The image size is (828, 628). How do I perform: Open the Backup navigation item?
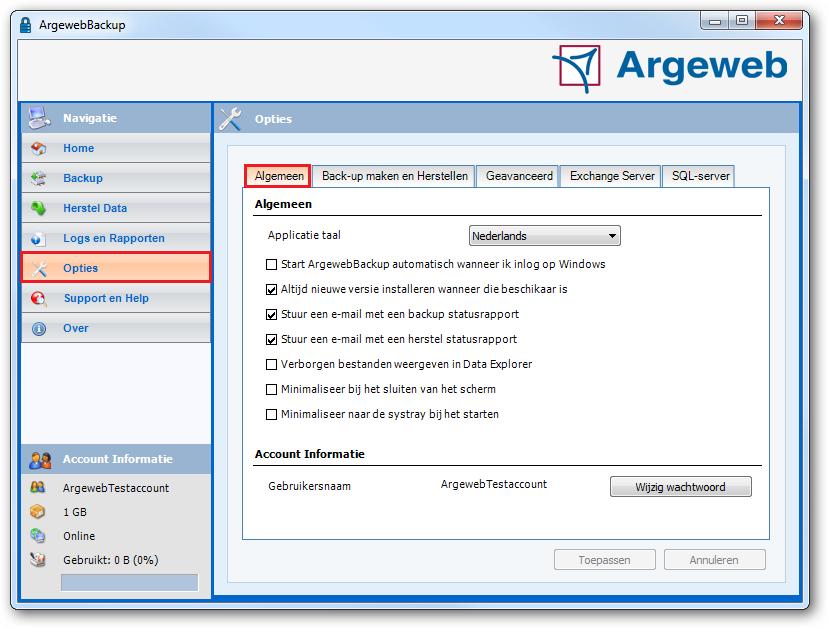(116, 179)
